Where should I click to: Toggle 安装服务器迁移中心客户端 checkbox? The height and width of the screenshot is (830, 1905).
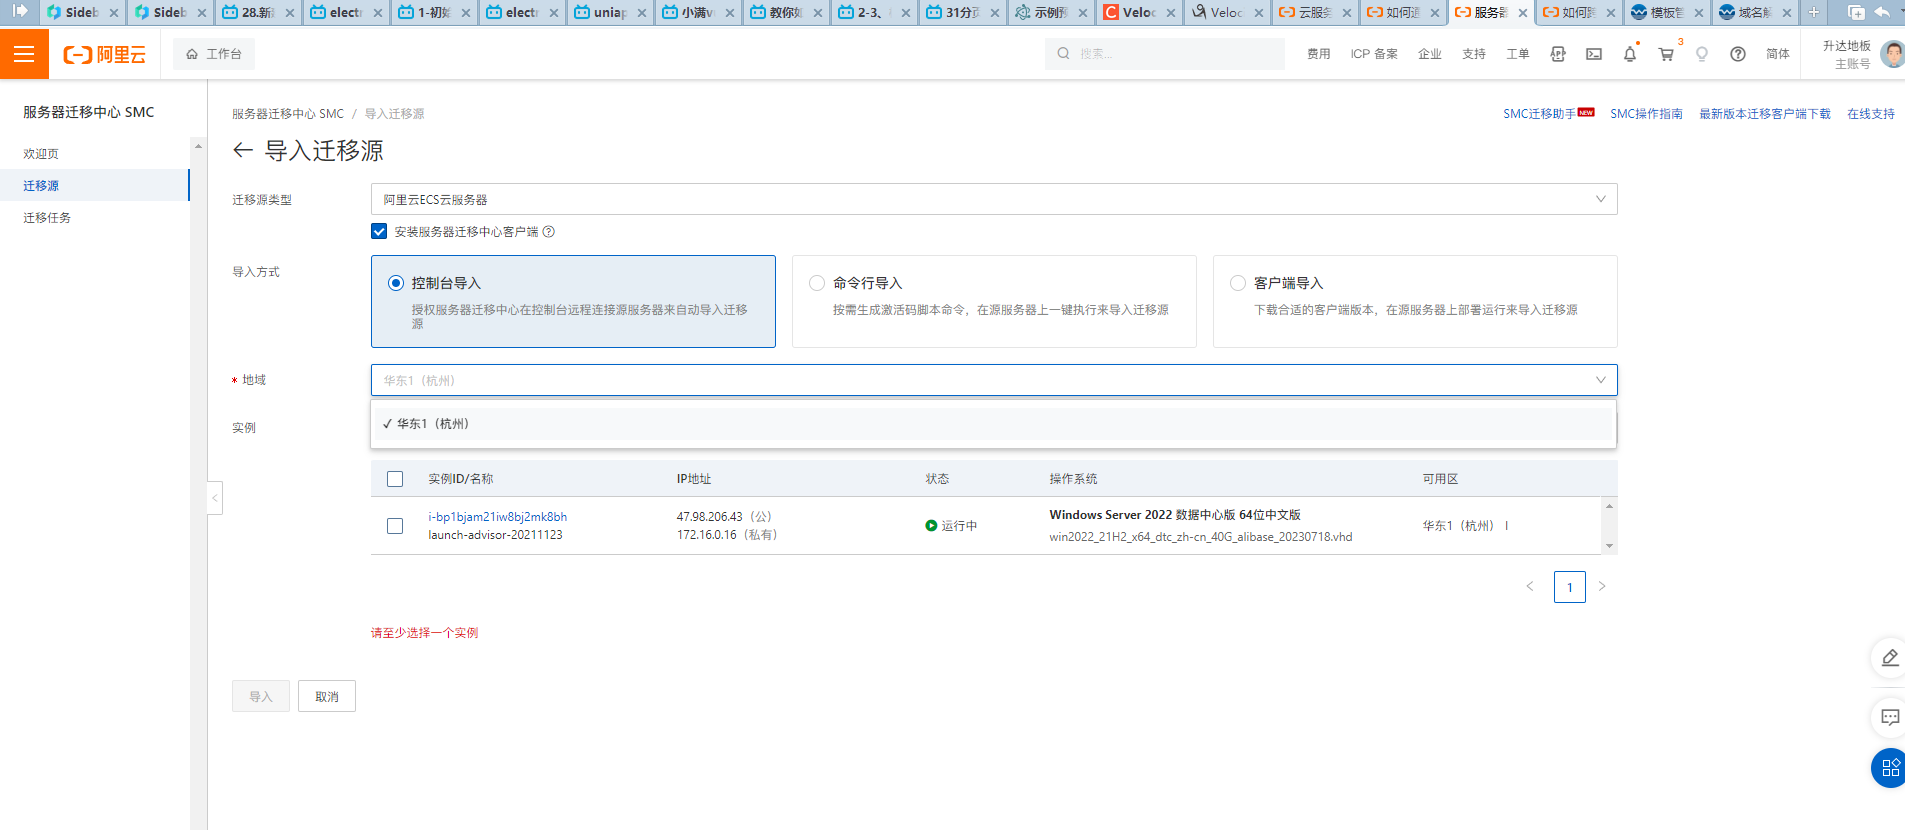379,232
